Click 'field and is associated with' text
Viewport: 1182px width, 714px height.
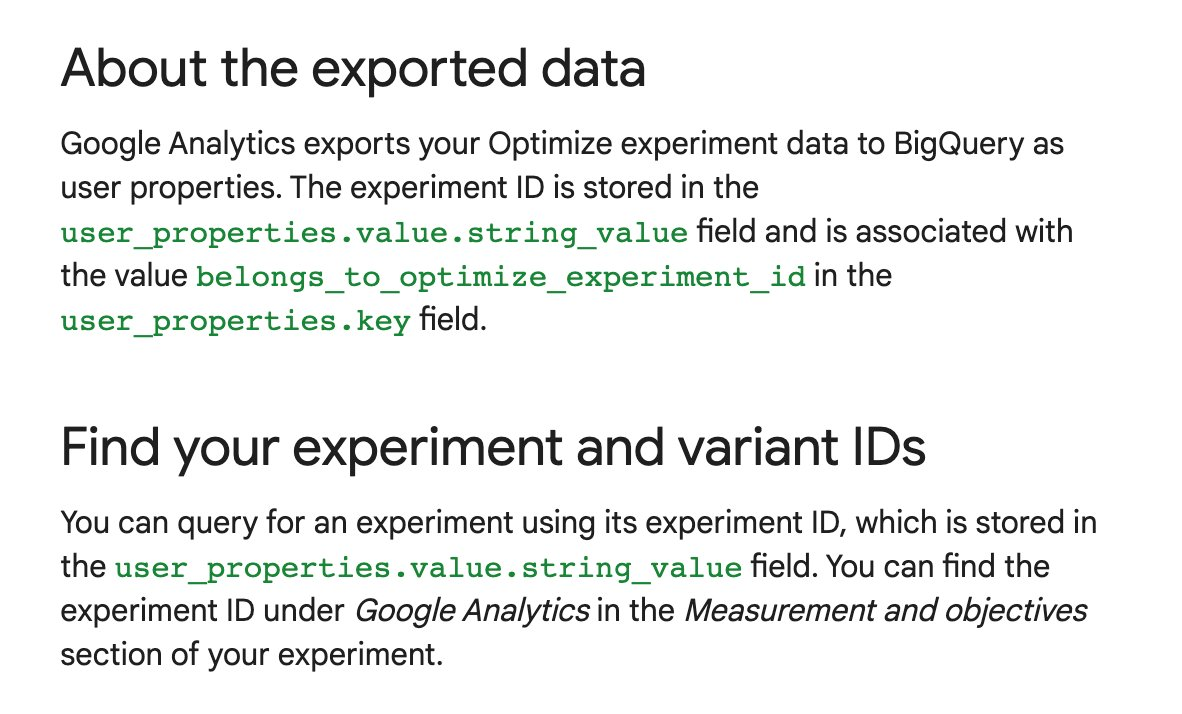(885, 231)
